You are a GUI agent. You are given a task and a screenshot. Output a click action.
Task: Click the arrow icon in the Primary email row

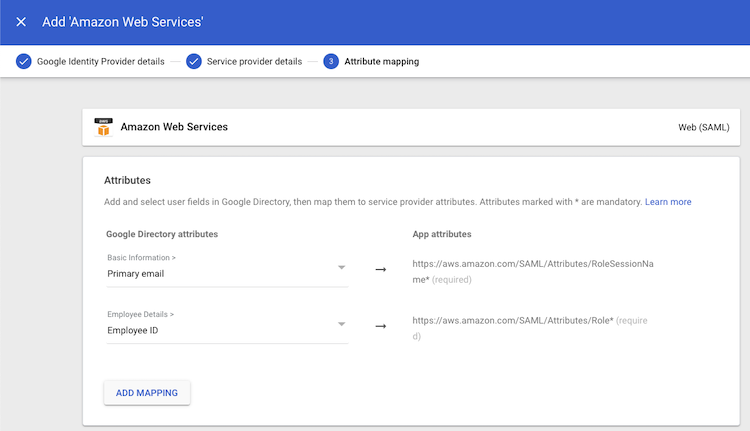pos(381,269)
